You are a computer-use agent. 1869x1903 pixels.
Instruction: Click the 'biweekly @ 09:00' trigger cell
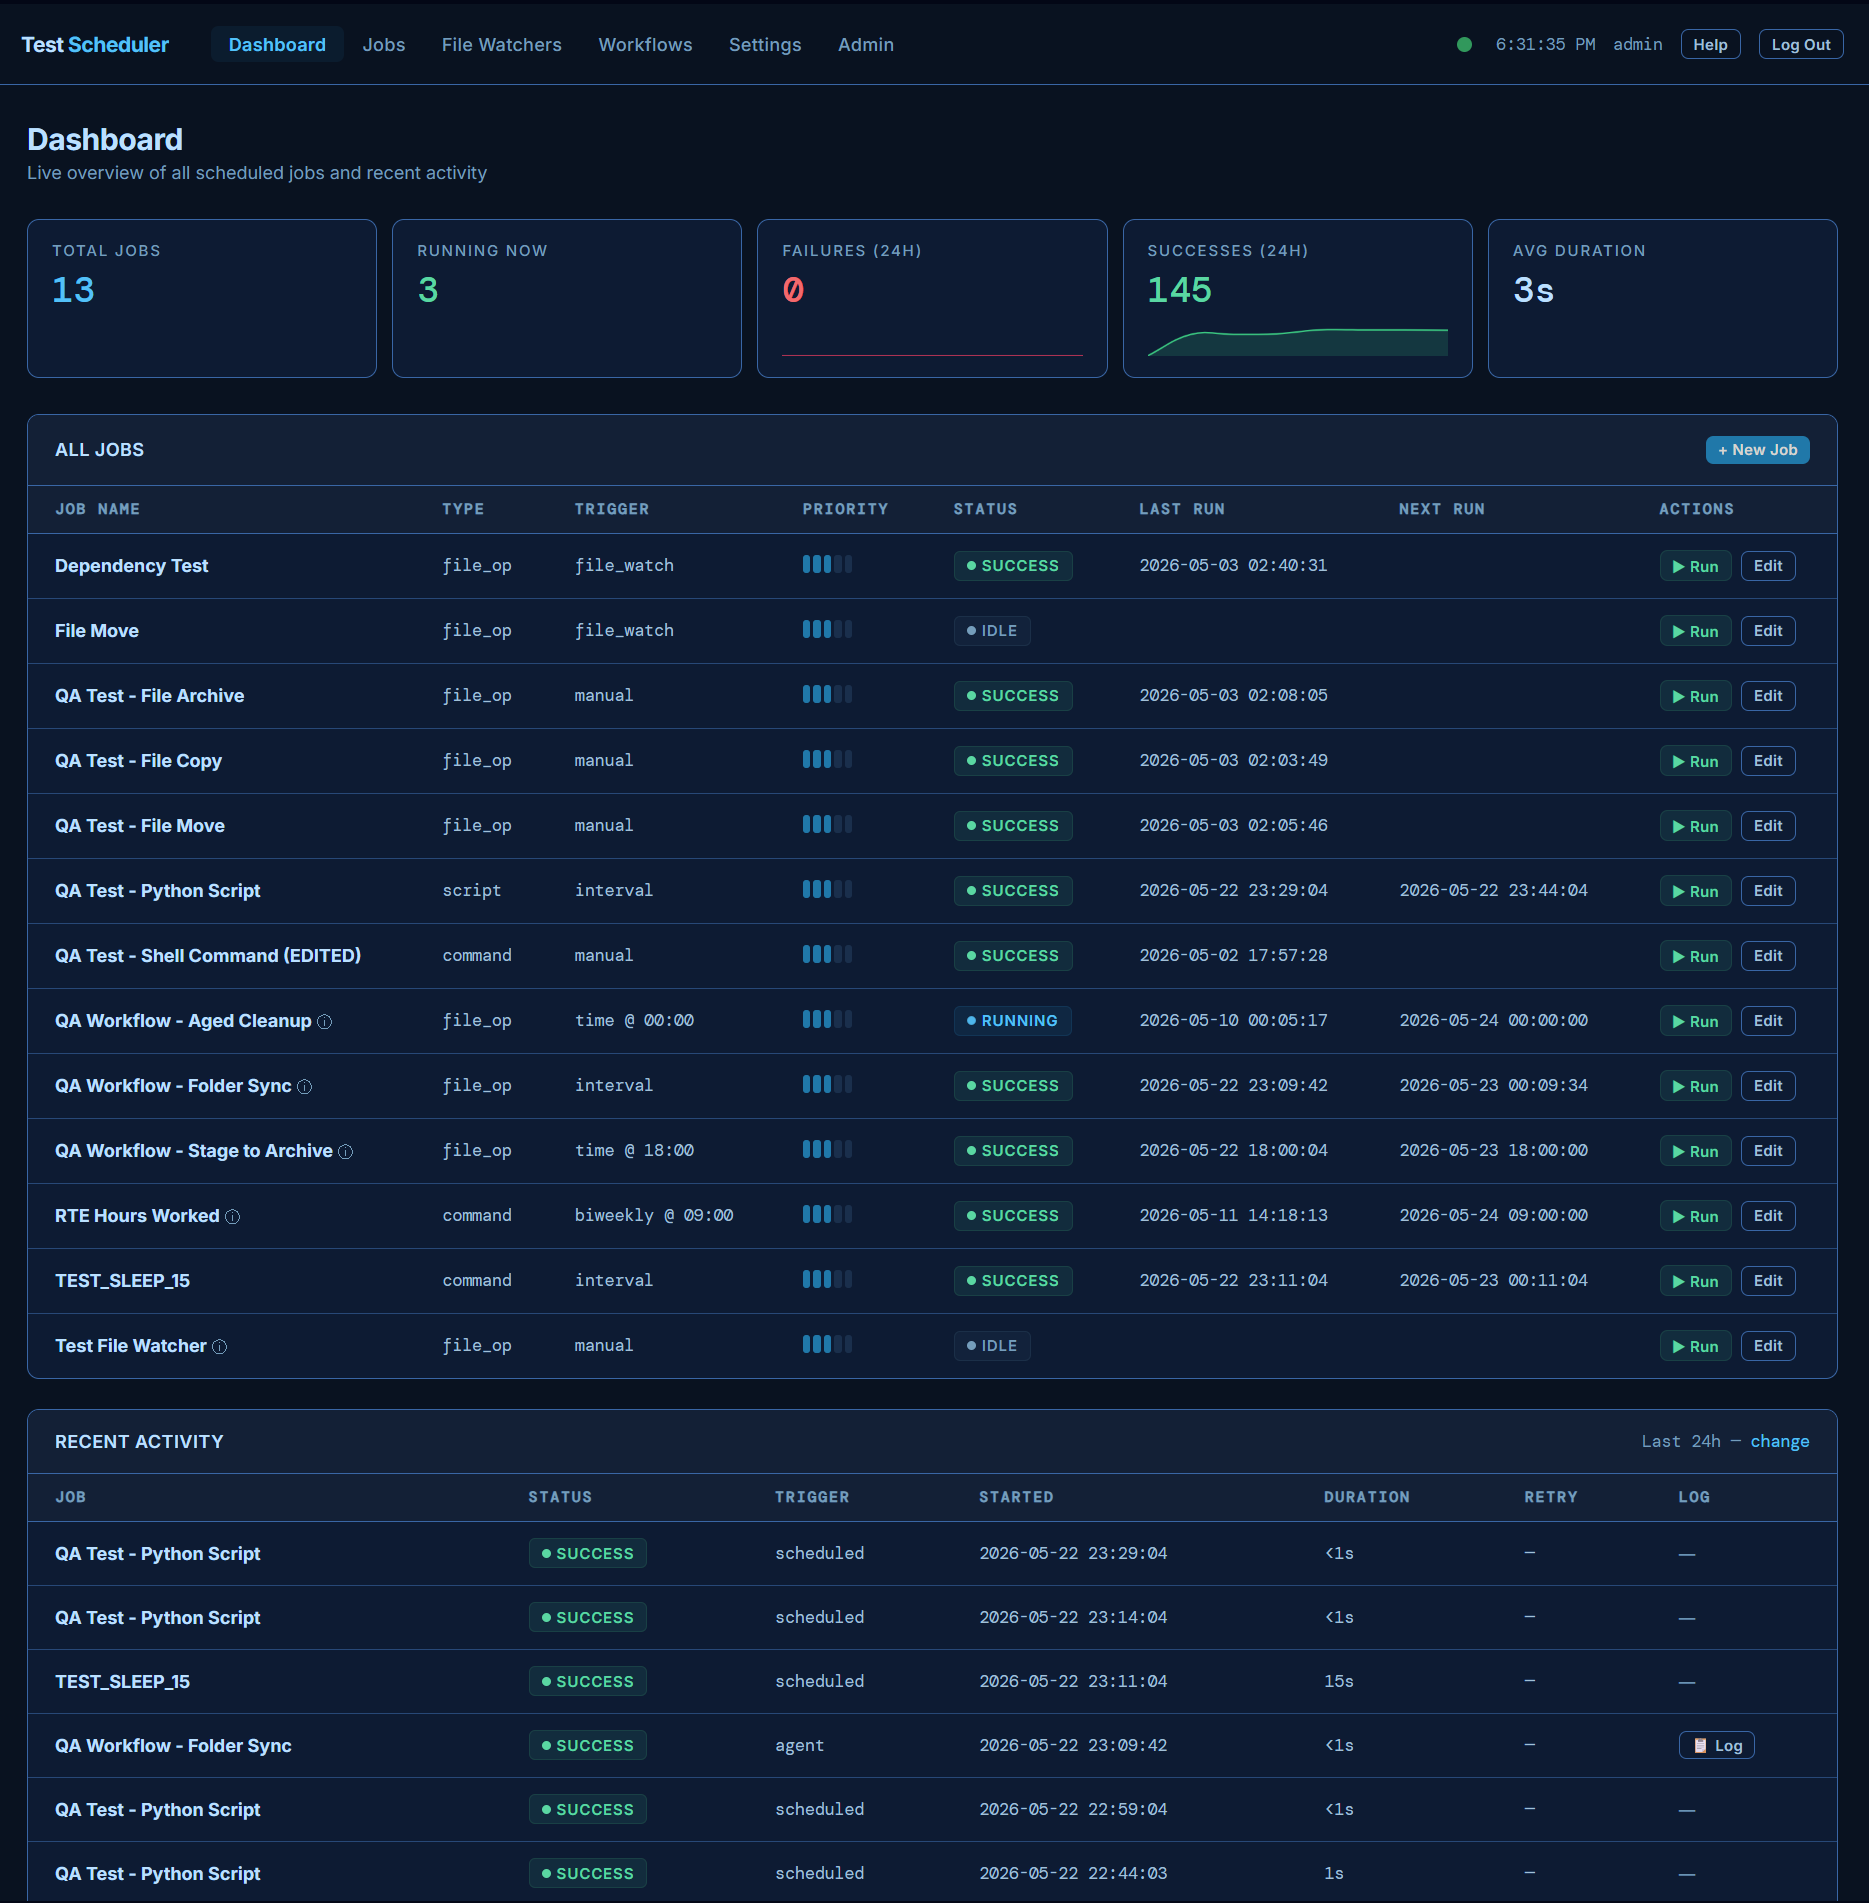(654, 1216)
